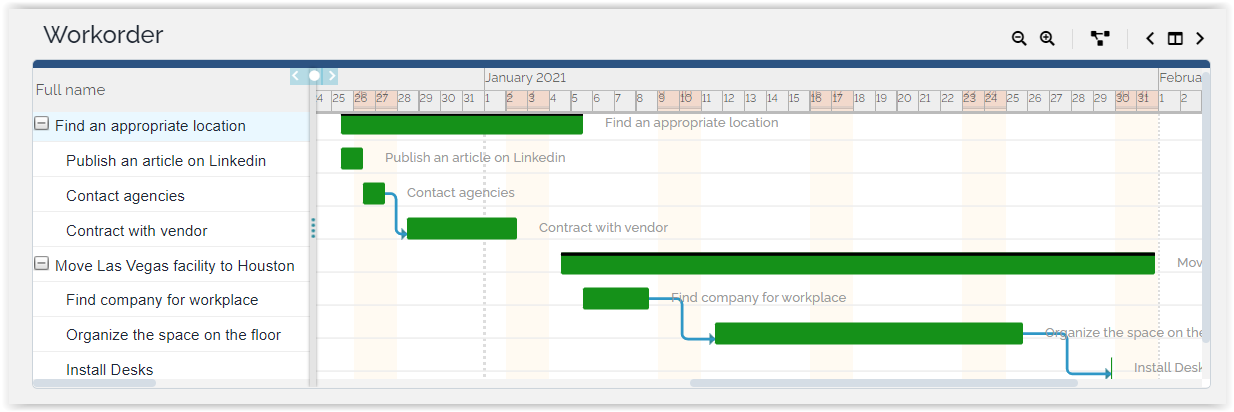Click the right splitter expand arrow

click(x=331, y=75)
